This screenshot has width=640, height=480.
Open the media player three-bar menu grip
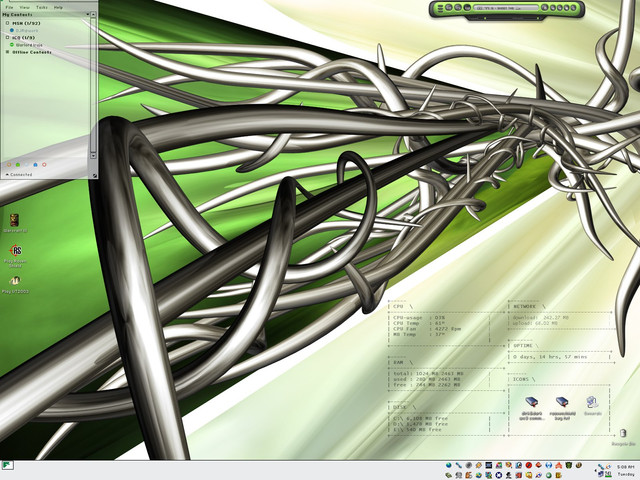click(x=440, y=8)
